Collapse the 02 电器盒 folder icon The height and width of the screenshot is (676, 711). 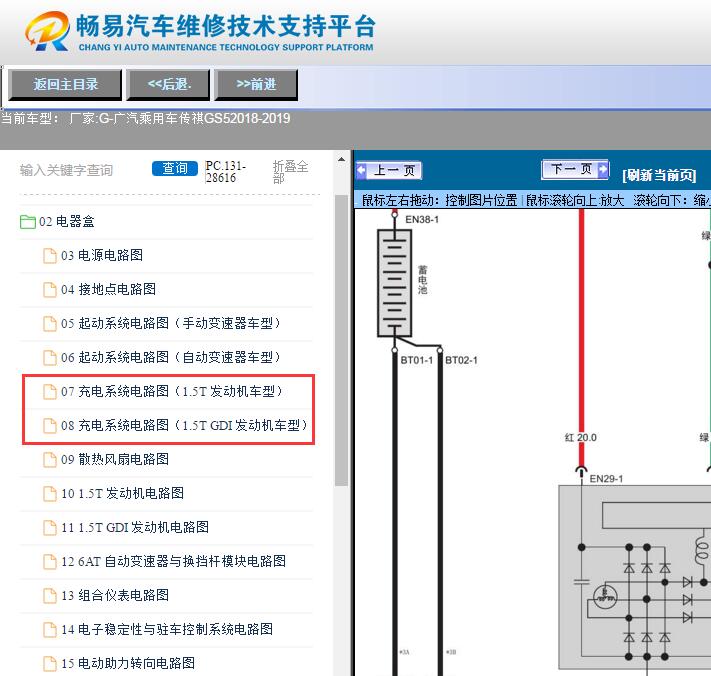[28, 222]
